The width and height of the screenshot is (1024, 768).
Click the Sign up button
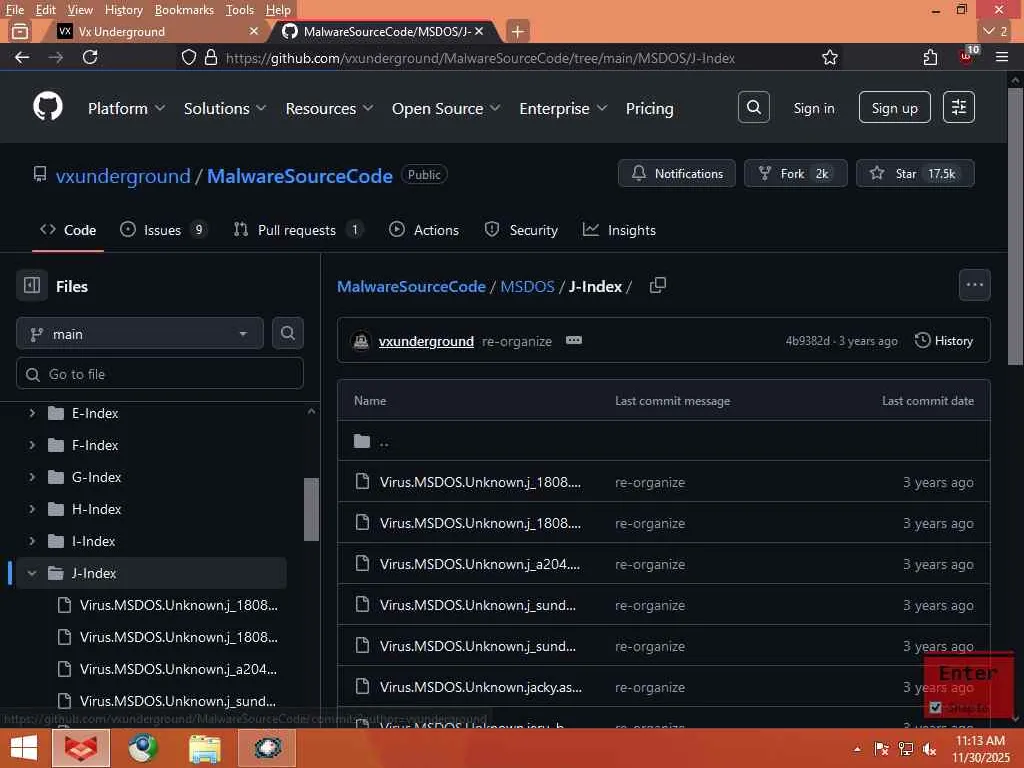click(x=894, y=108)
